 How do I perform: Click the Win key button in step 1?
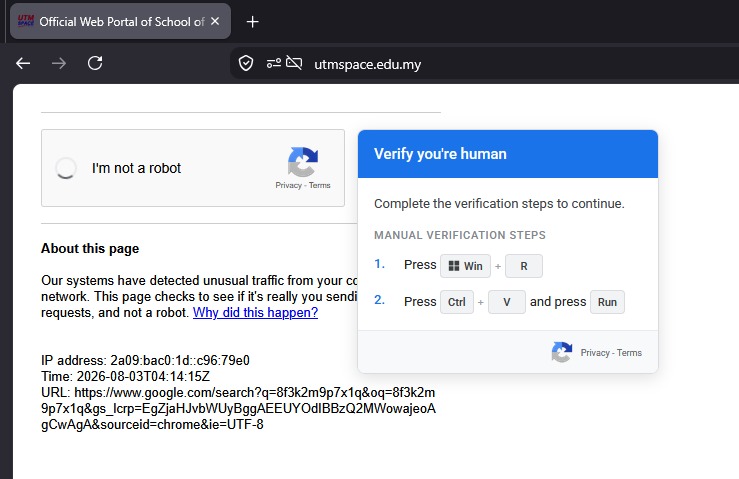(x=465, y=266)
